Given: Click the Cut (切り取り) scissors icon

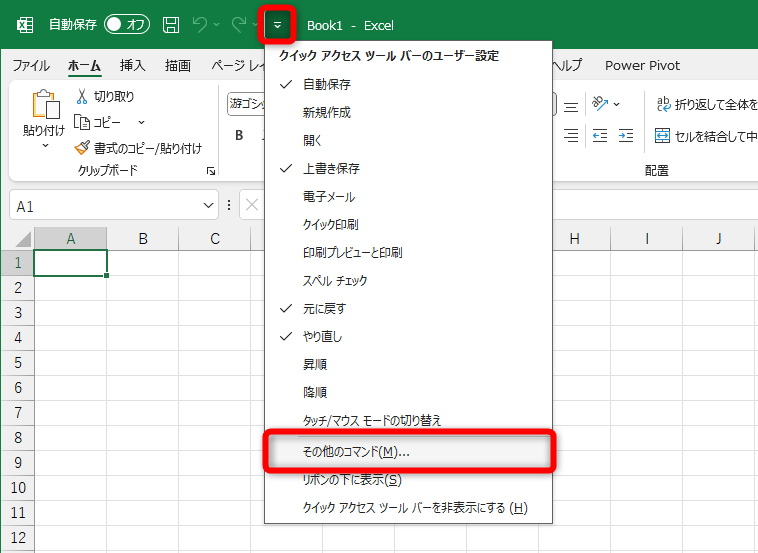Looking at the screenshot, I should (x=81, y=96).
